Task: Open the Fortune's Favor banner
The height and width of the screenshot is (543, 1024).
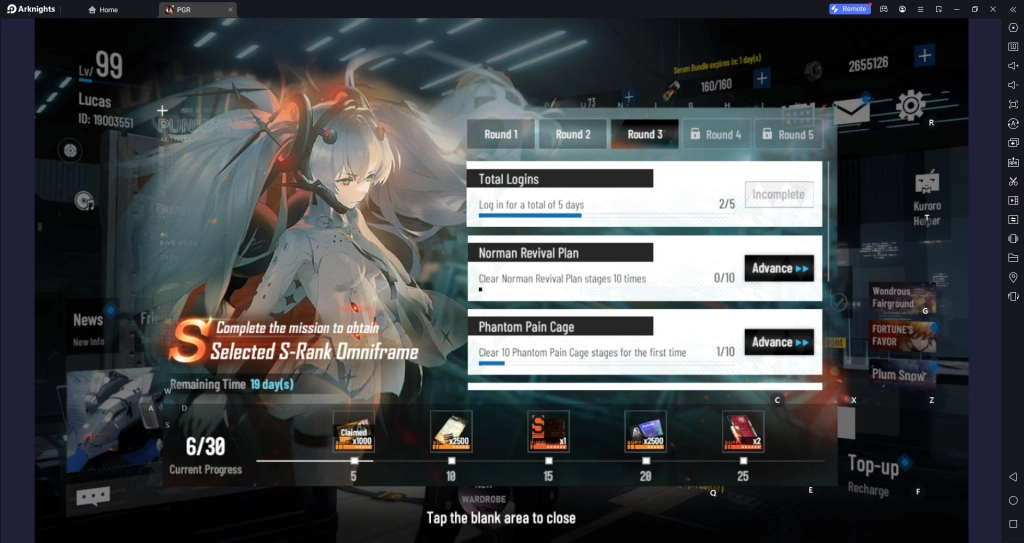Action: [x=903, y=335]
